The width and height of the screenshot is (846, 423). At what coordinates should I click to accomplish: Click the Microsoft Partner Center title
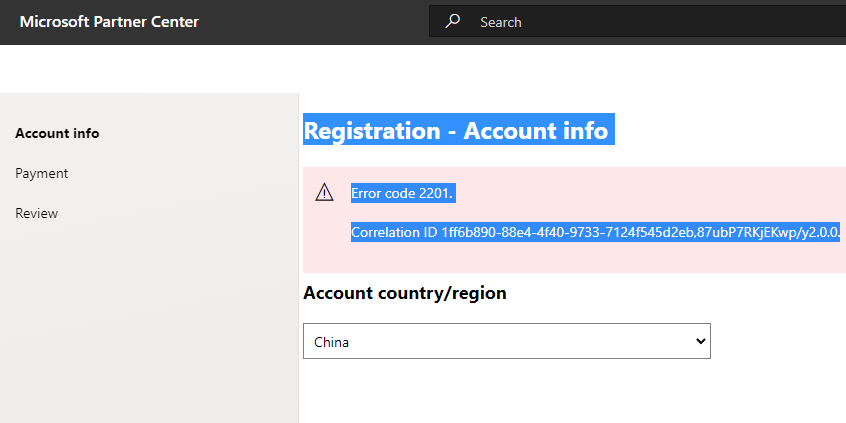[x=110, y=22]
